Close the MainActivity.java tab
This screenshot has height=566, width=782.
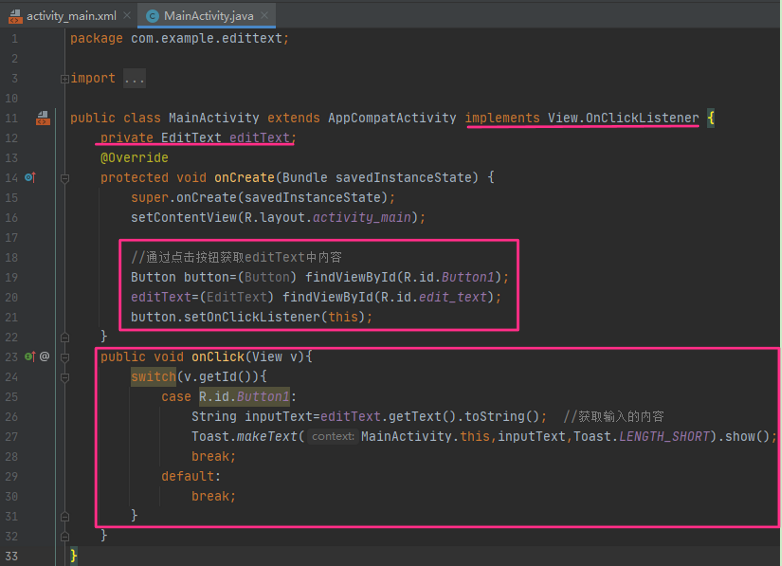click(265, 15)
